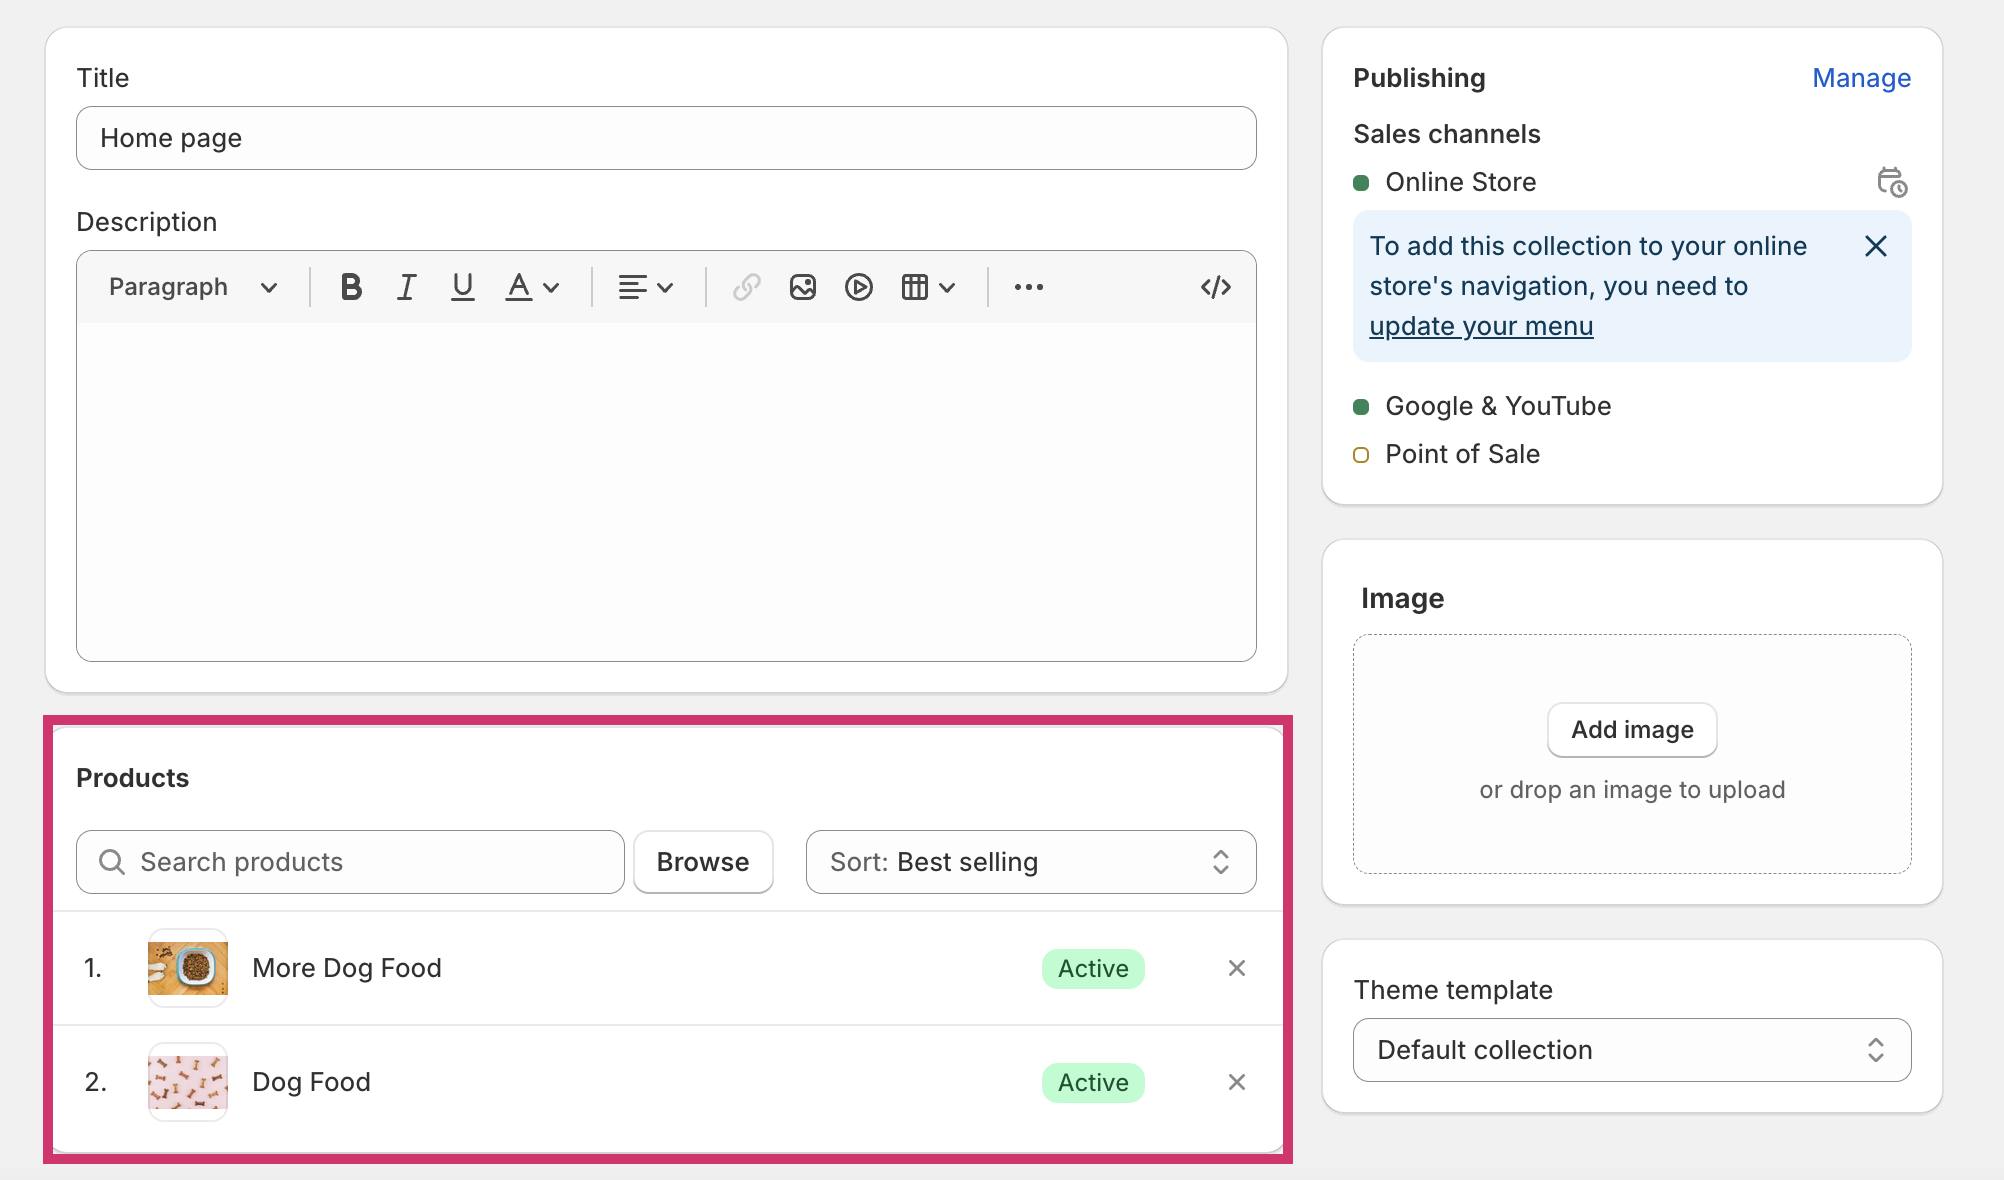Click the Add image button

coord(1632,730)
